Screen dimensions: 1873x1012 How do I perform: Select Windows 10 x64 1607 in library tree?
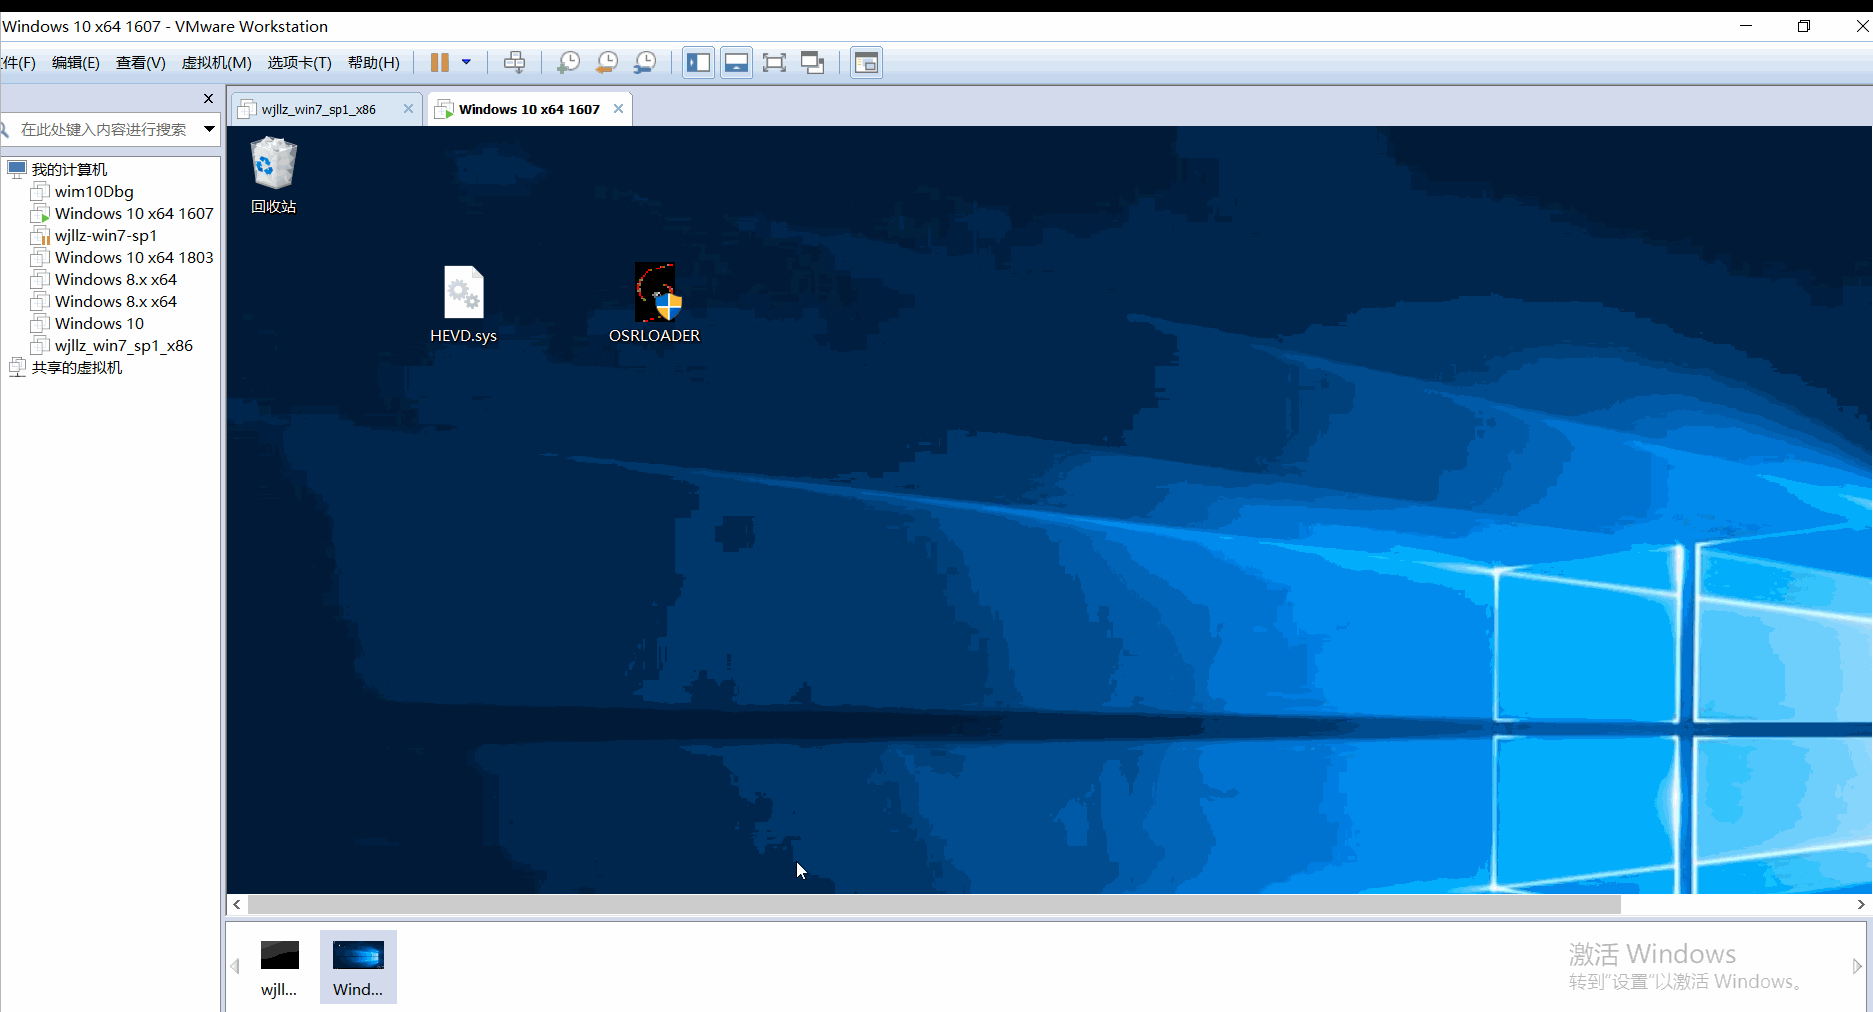(x=134, y=213)
